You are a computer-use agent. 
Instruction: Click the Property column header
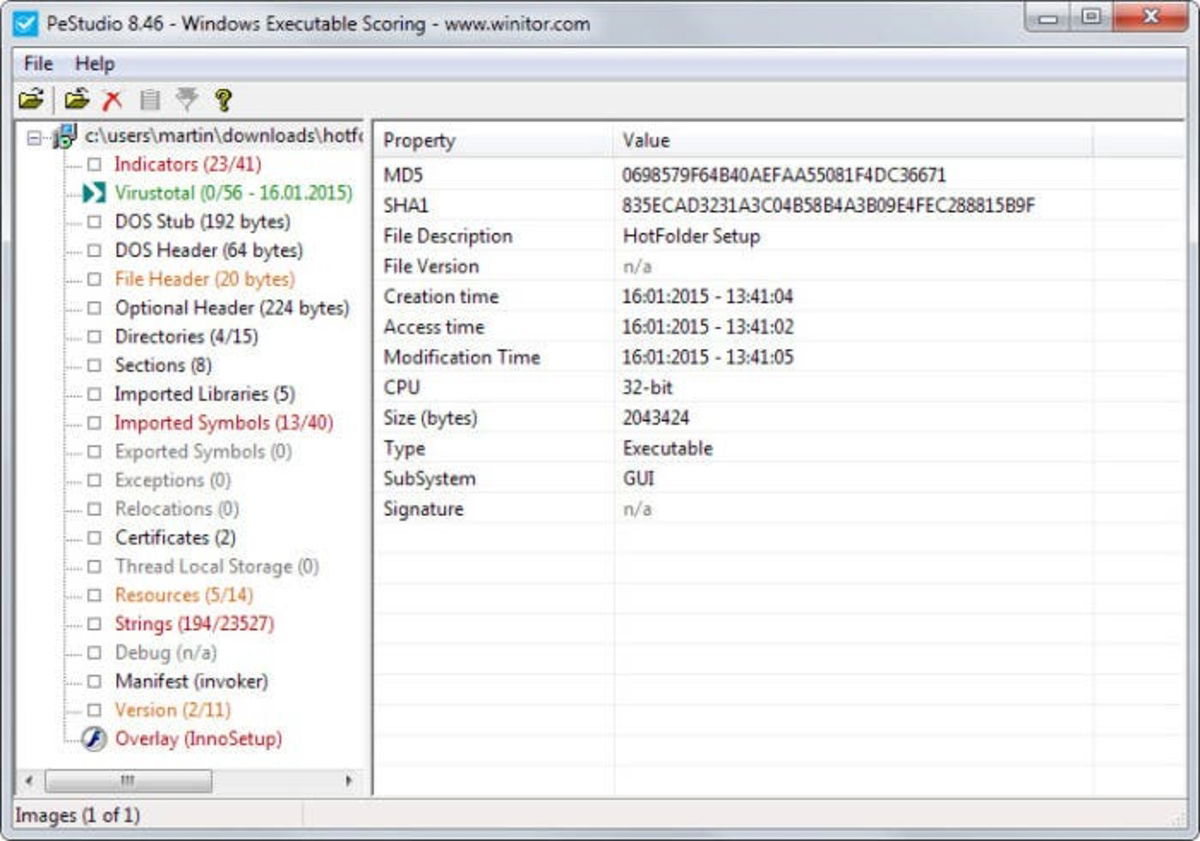tap(420, 141)
